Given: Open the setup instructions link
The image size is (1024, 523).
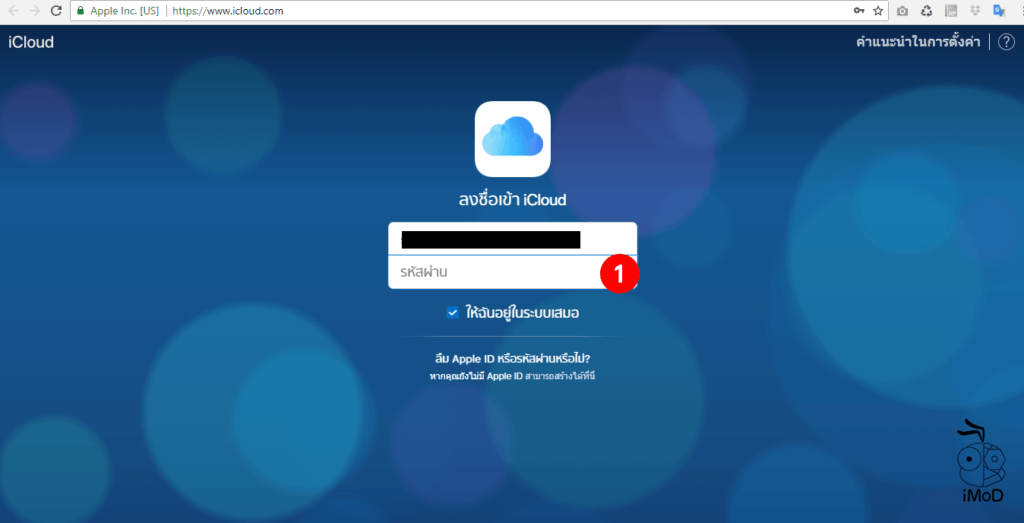Looking at the screenshot, I should 918,42.
